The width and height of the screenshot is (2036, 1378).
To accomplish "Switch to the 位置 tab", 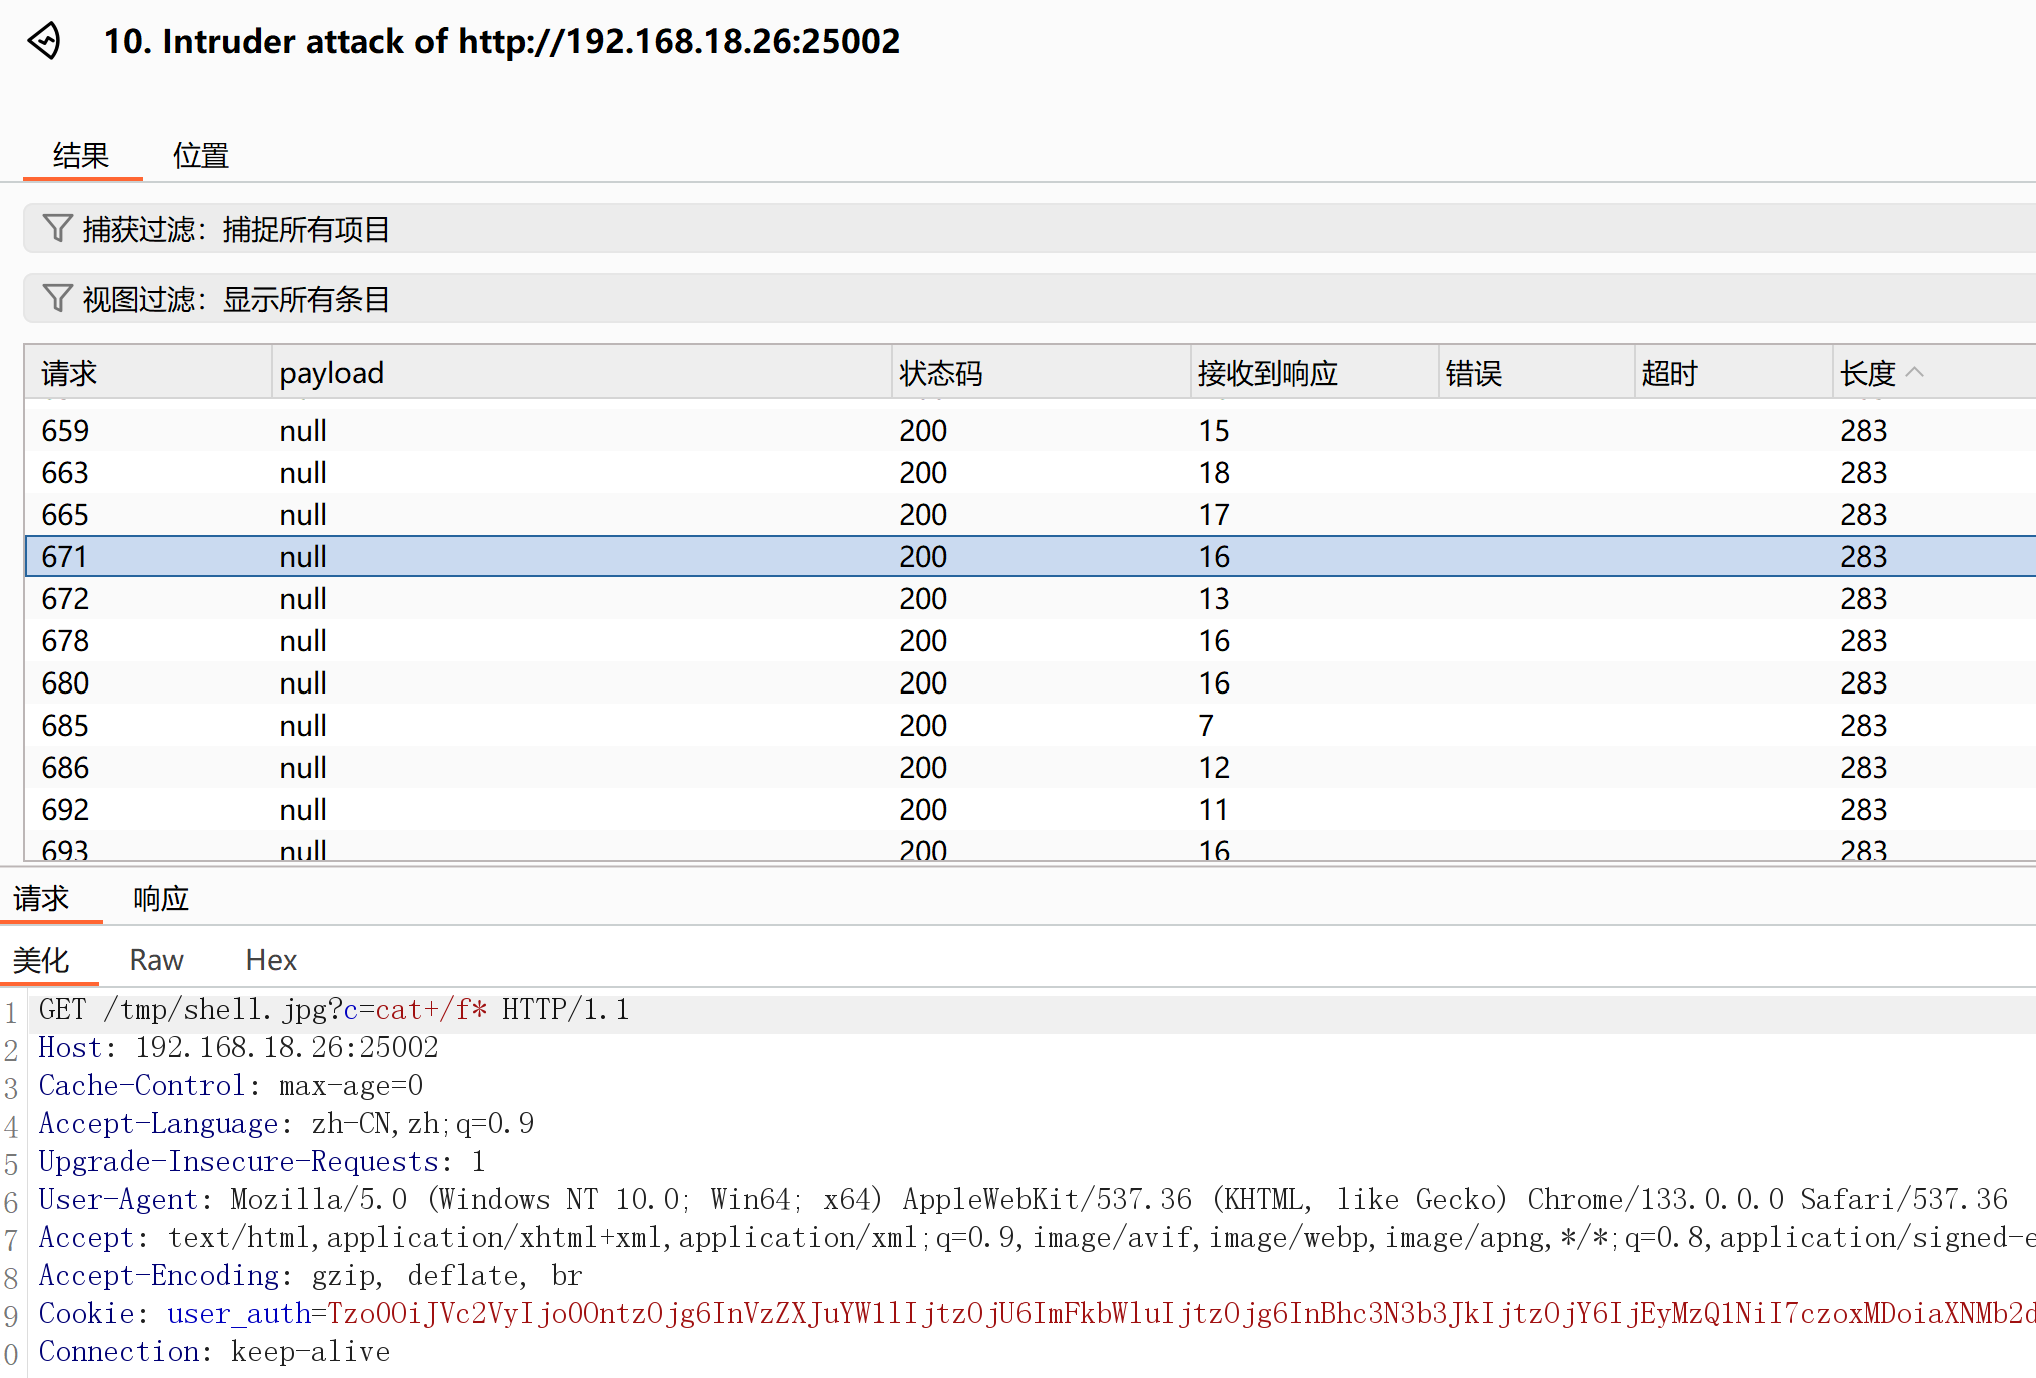I will (200, 156).
